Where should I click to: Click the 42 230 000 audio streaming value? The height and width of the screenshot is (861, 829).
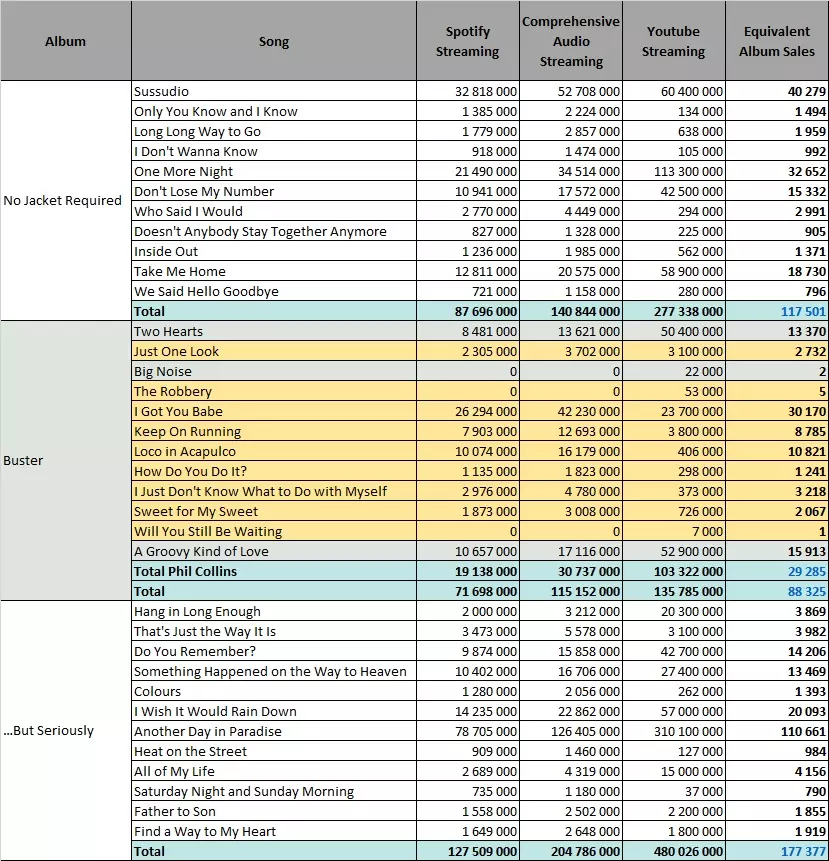(571, 411)
